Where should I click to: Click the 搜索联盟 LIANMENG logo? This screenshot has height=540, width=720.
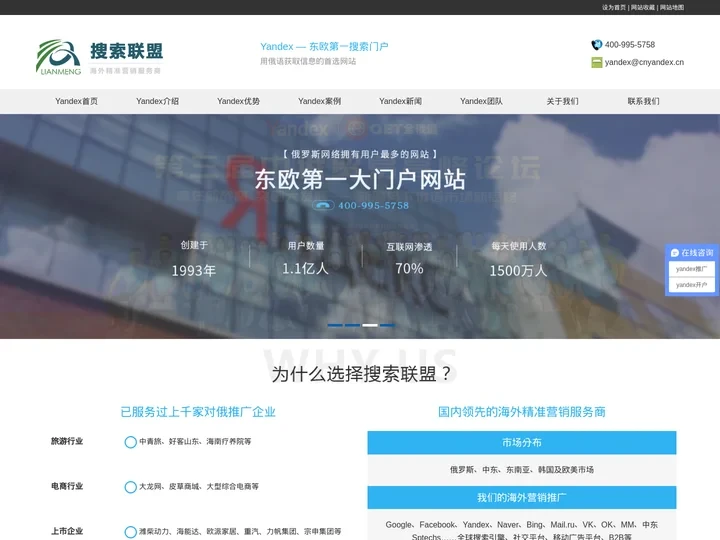point(99,57)
